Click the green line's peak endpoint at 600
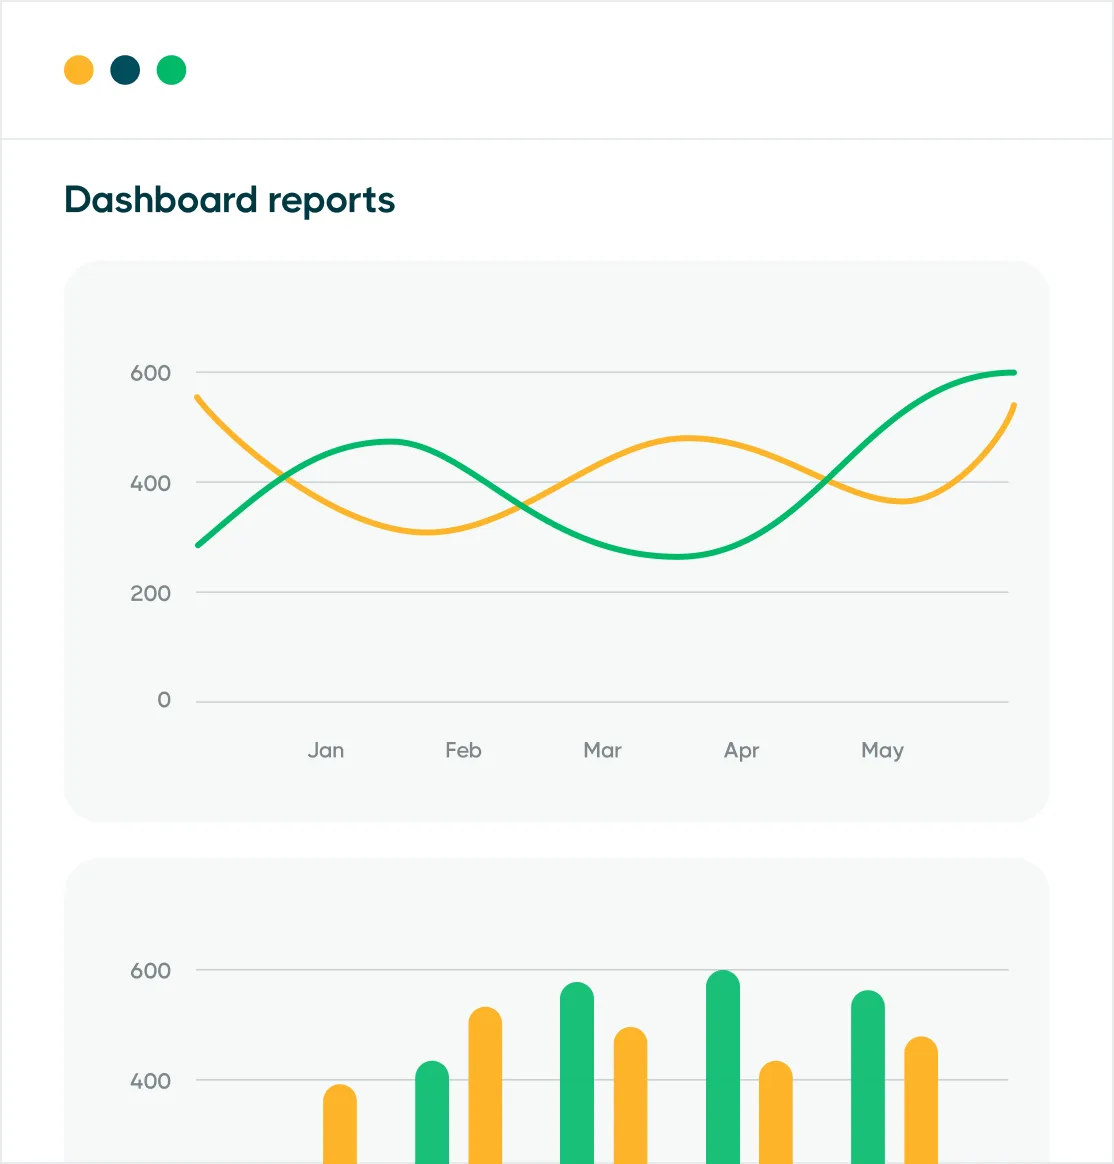The image size is (1114, 1164). coord(1013,373)
